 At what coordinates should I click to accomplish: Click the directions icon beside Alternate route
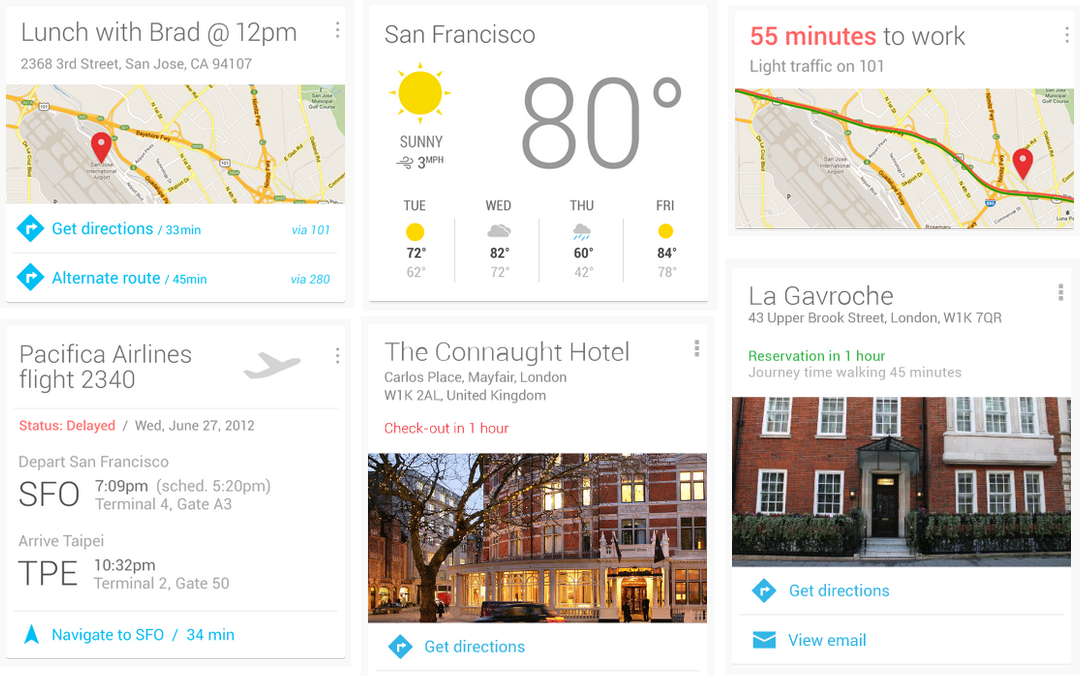[x=31, y=278]
